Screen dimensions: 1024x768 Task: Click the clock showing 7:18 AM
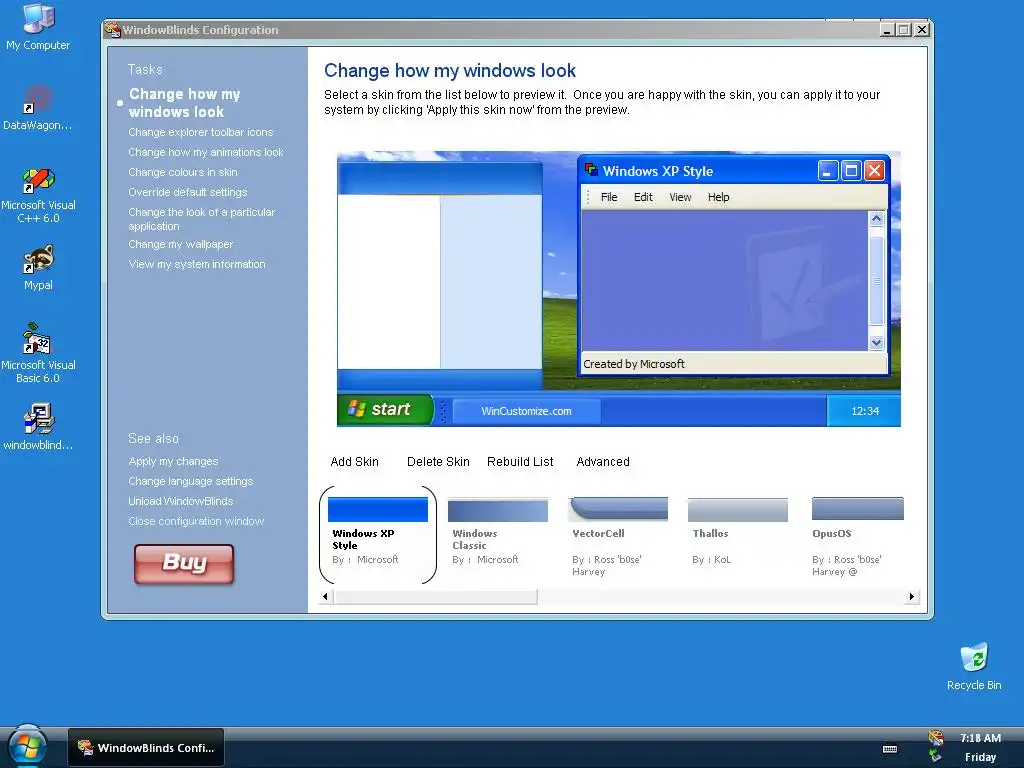click(980, 738)
